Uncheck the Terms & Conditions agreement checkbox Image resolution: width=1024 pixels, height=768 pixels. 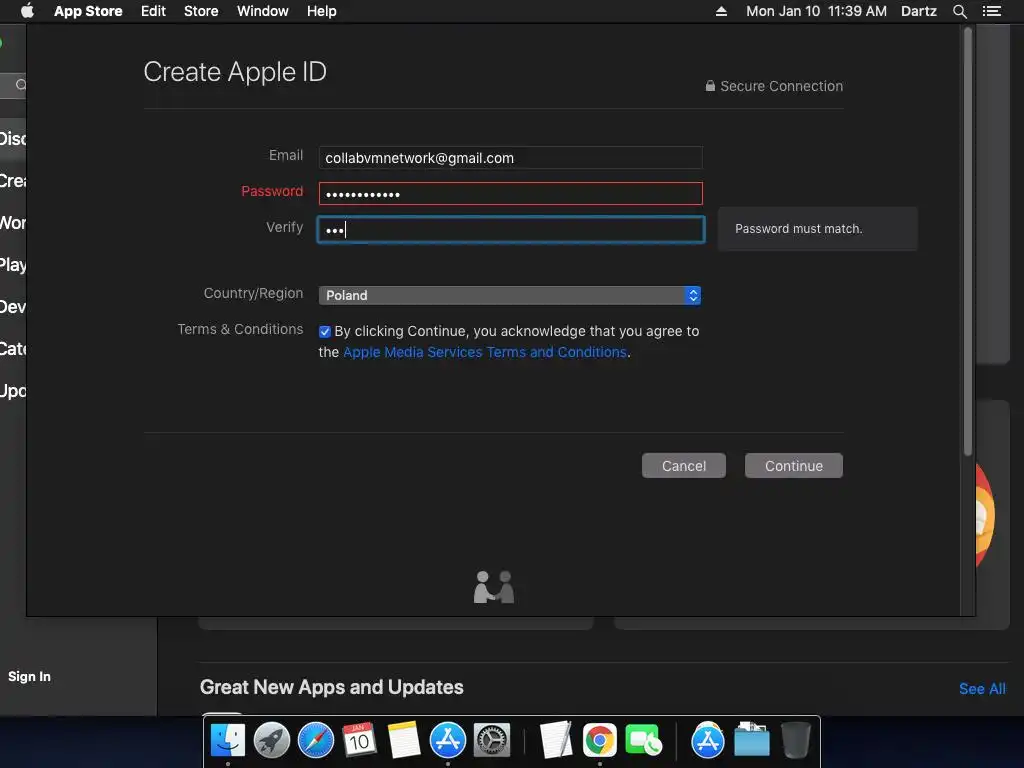pos(325,332)
